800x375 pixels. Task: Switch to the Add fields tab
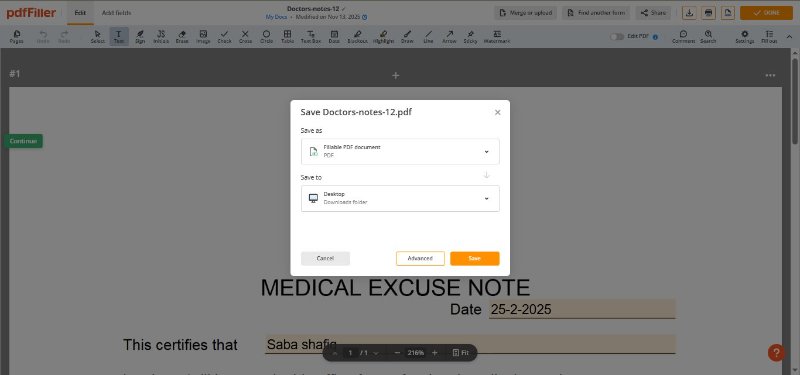click(116, 13)
